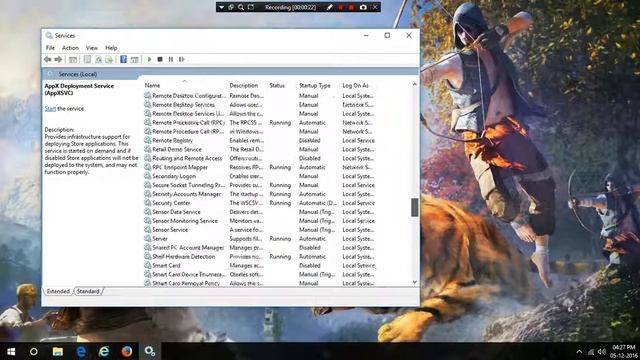Click the vertical scrollbar thumb in services list
This screenshot has width=640, height=360.
415,207
